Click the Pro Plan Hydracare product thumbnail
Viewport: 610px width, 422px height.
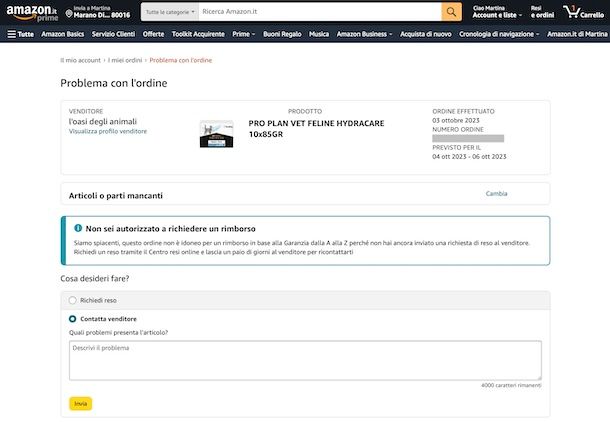(216, 134)
